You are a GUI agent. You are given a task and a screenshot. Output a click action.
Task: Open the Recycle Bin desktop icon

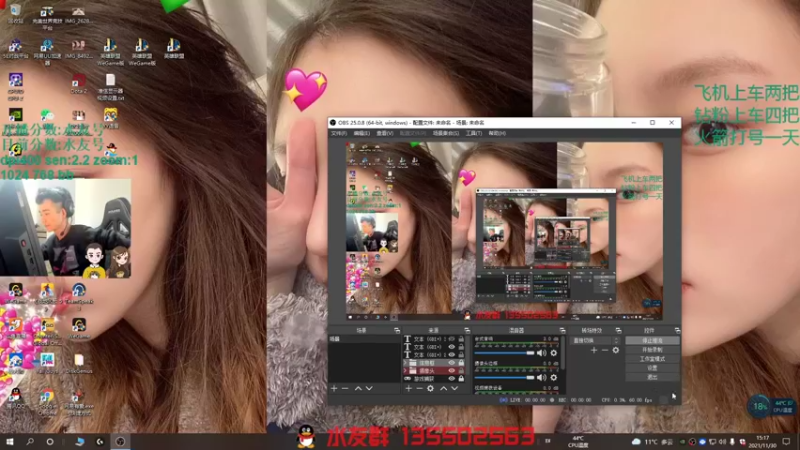coord(15,14)
